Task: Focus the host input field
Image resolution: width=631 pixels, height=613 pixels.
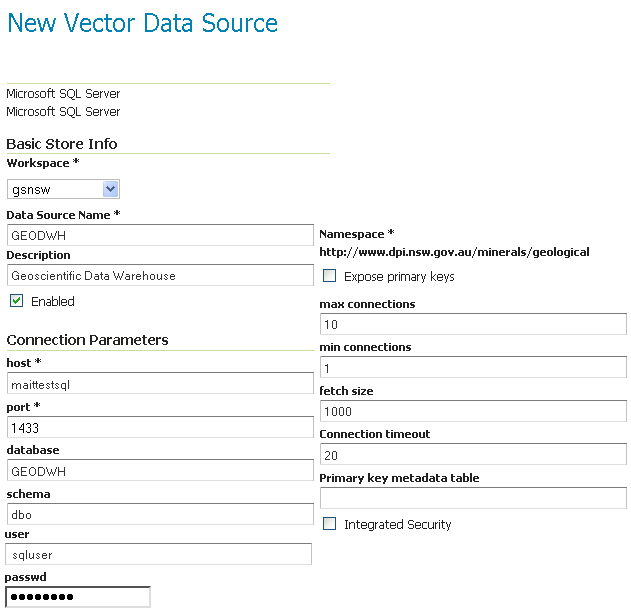Action: pos(160,383)
